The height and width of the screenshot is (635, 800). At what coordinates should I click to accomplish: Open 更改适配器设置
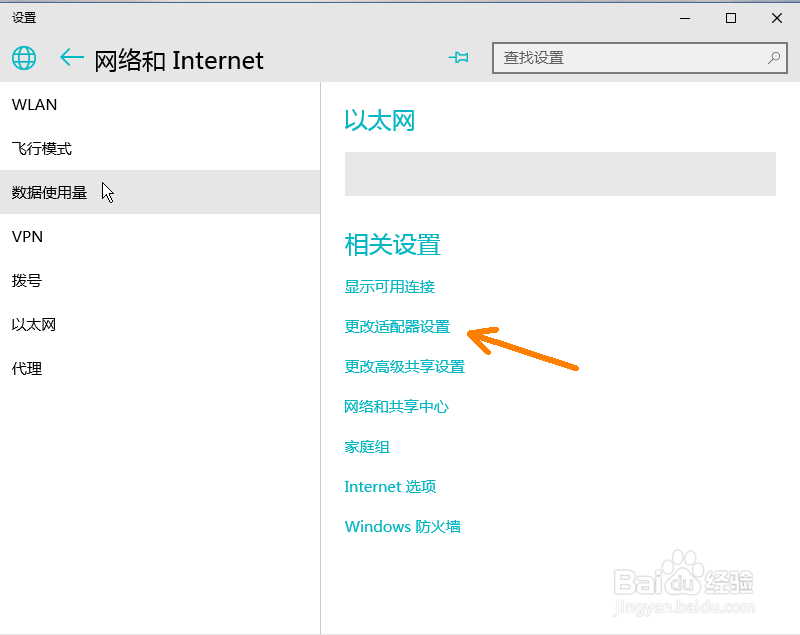click(x=396, y=326)
